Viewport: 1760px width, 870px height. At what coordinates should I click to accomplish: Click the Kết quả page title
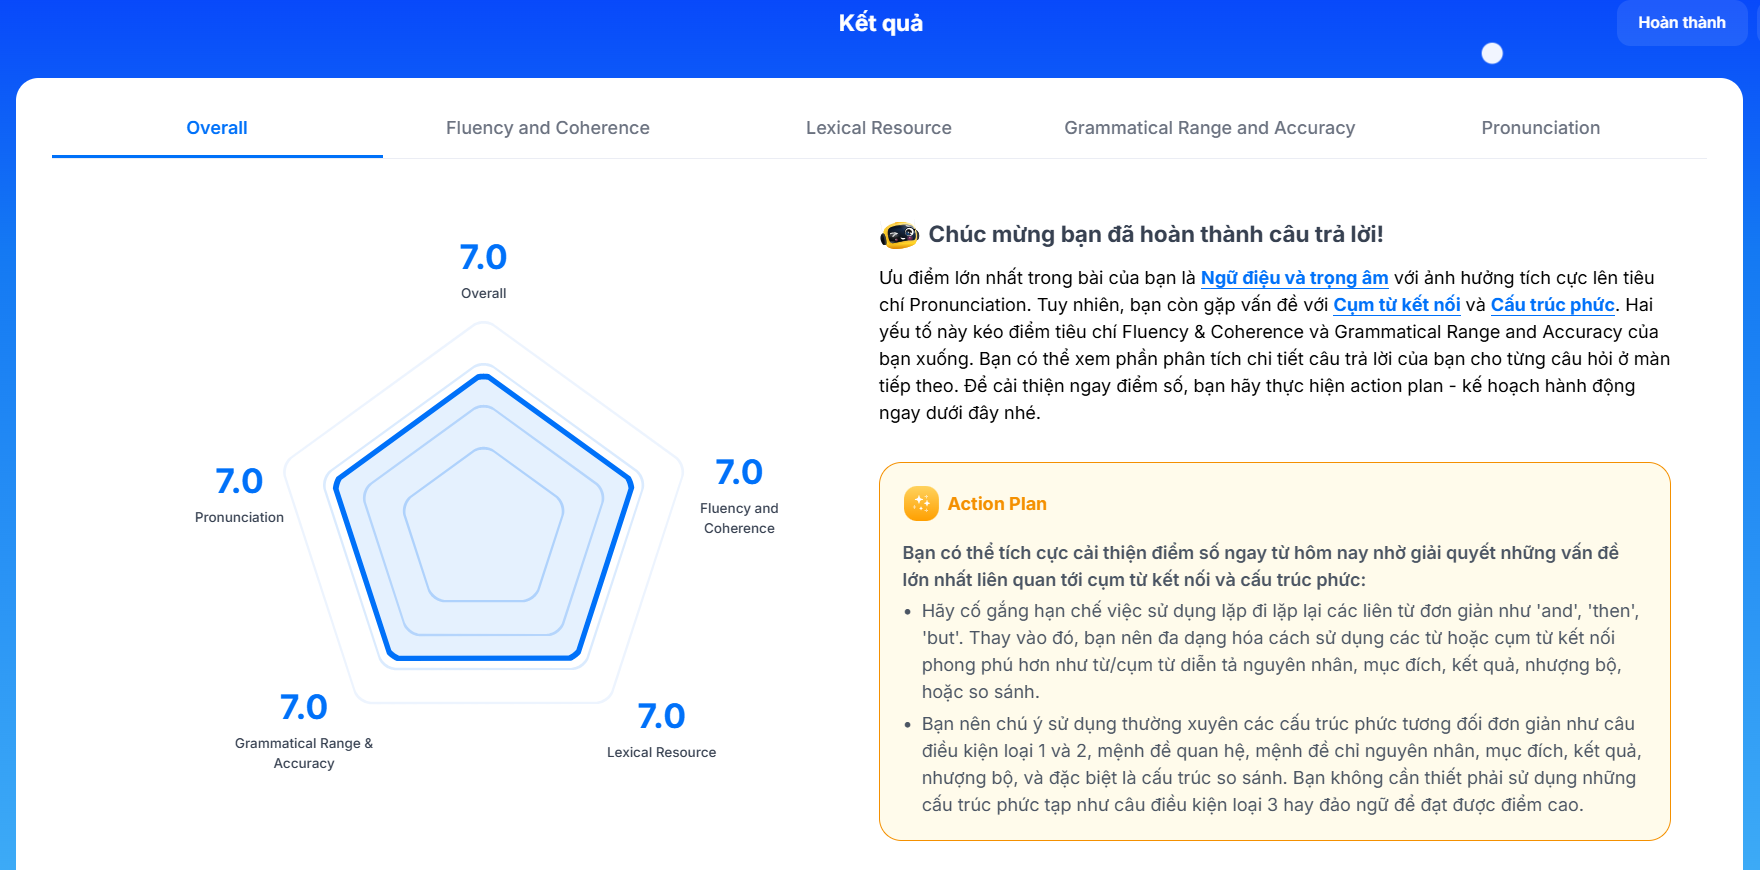880,23
